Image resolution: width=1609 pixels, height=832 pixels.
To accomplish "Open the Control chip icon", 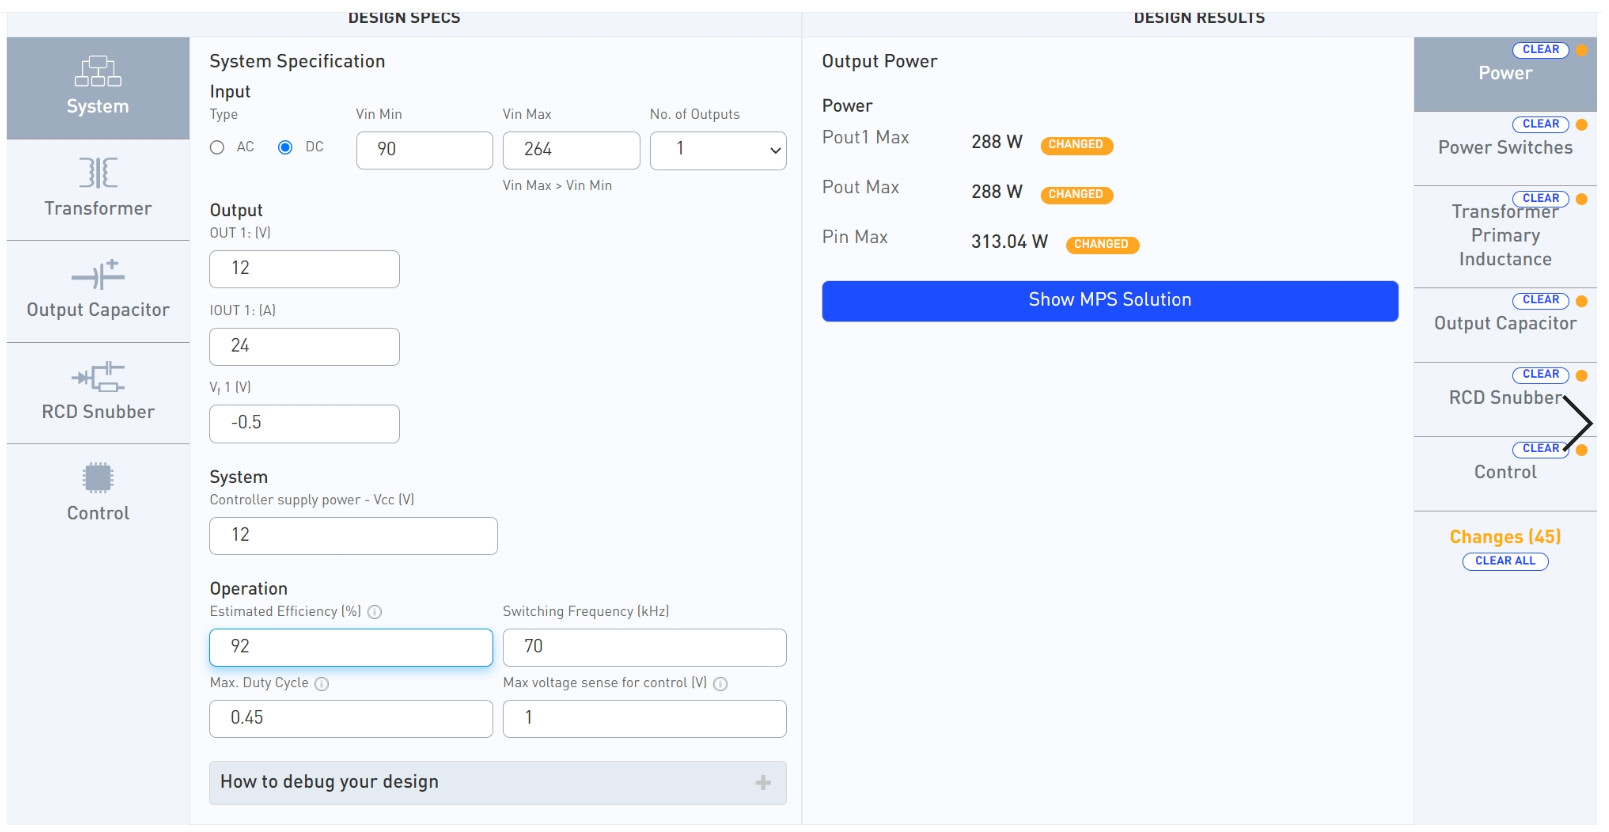I will pos(98,477).
